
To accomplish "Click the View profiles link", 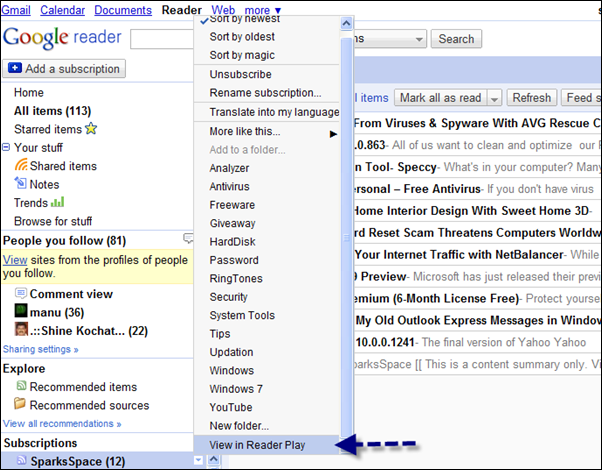I will [x=15, y=260].
